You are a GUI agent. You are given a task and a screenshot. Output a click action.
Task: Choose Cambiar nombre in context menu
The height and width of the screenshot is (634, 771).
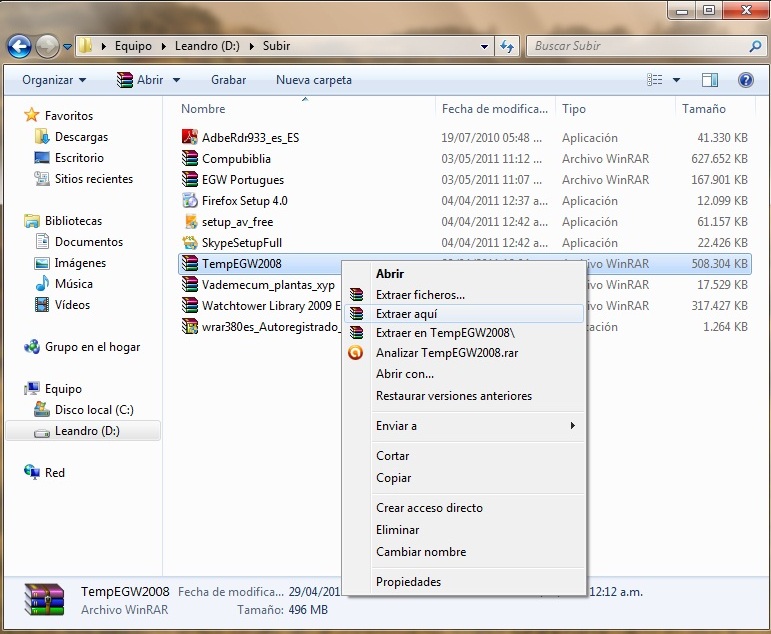[x=464, y=552]
